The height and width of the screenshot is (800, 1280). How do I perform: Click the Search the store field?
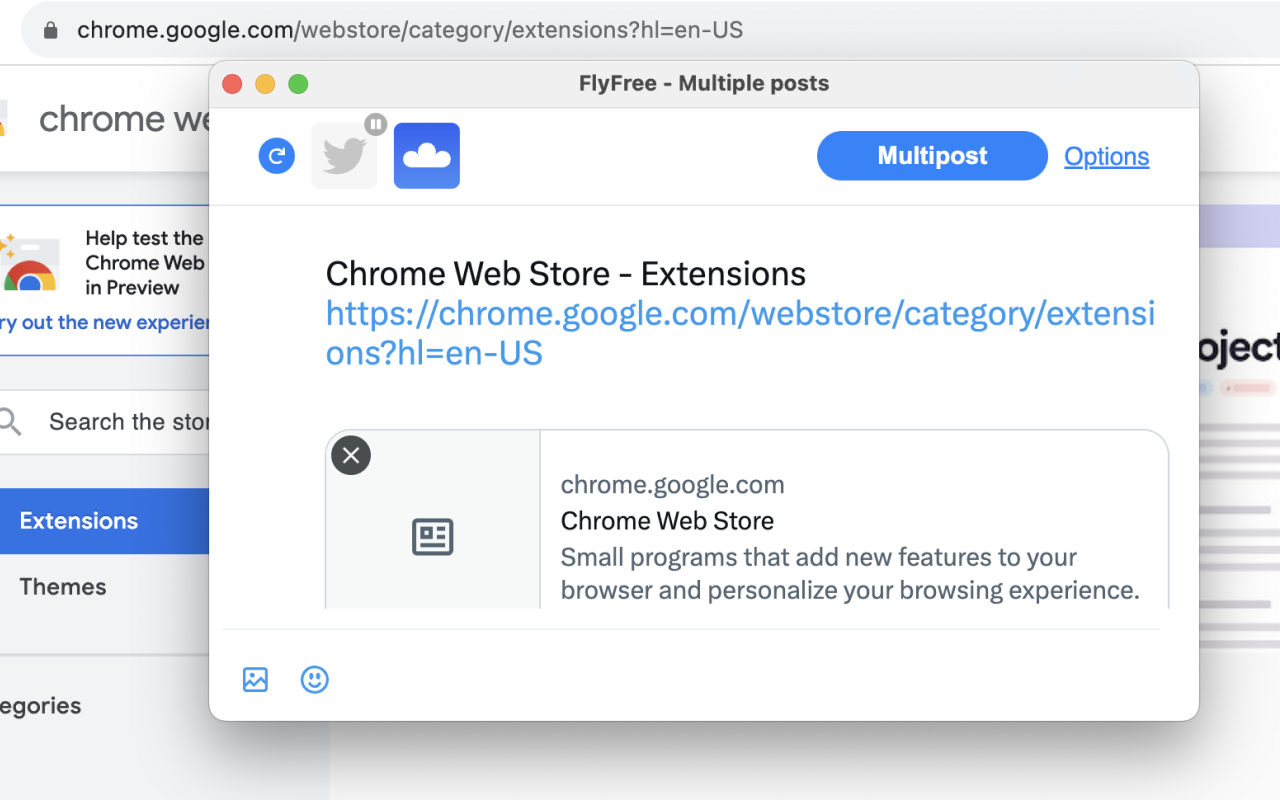[128, 422]
